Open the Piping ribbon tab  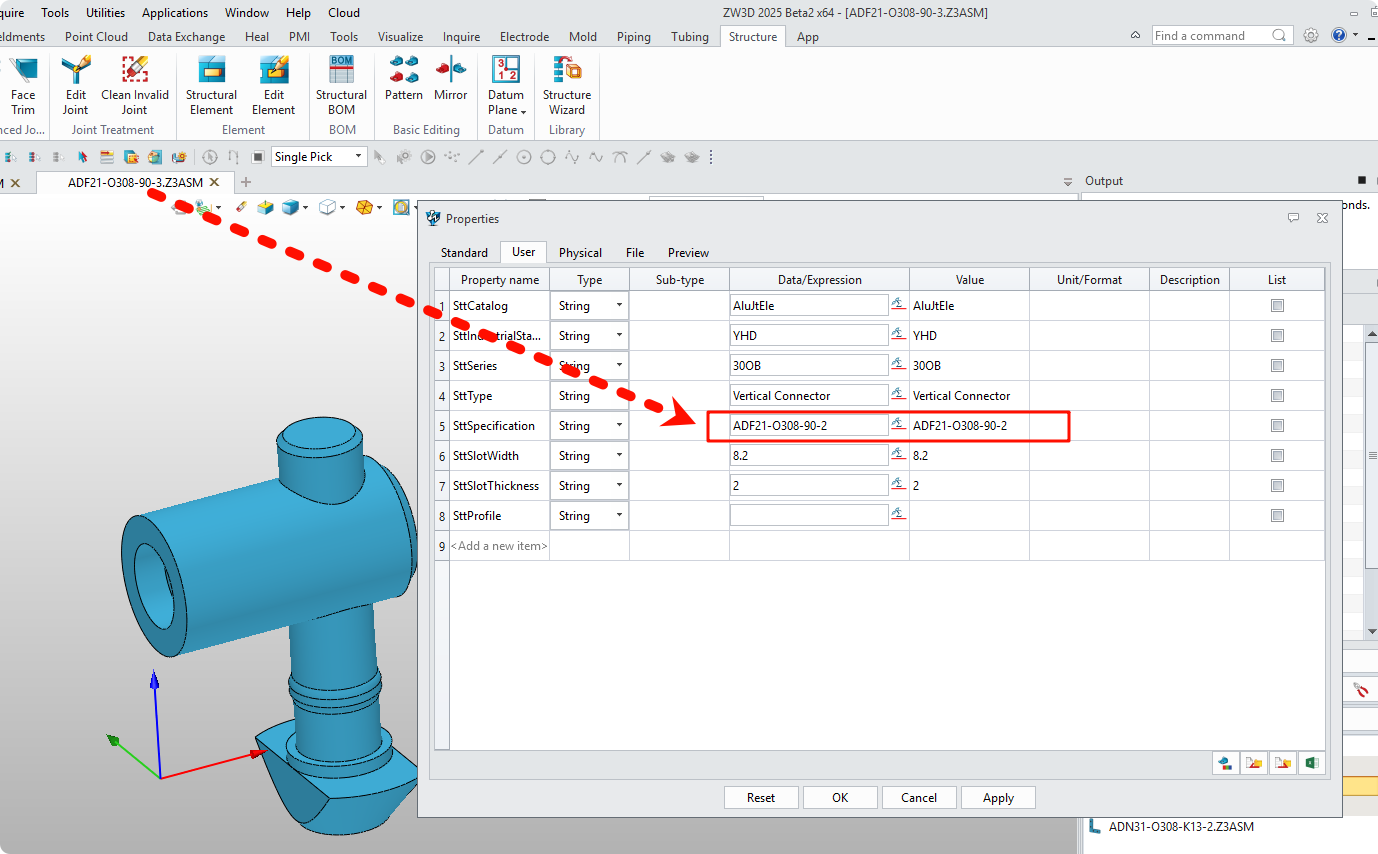pos(633,36)
